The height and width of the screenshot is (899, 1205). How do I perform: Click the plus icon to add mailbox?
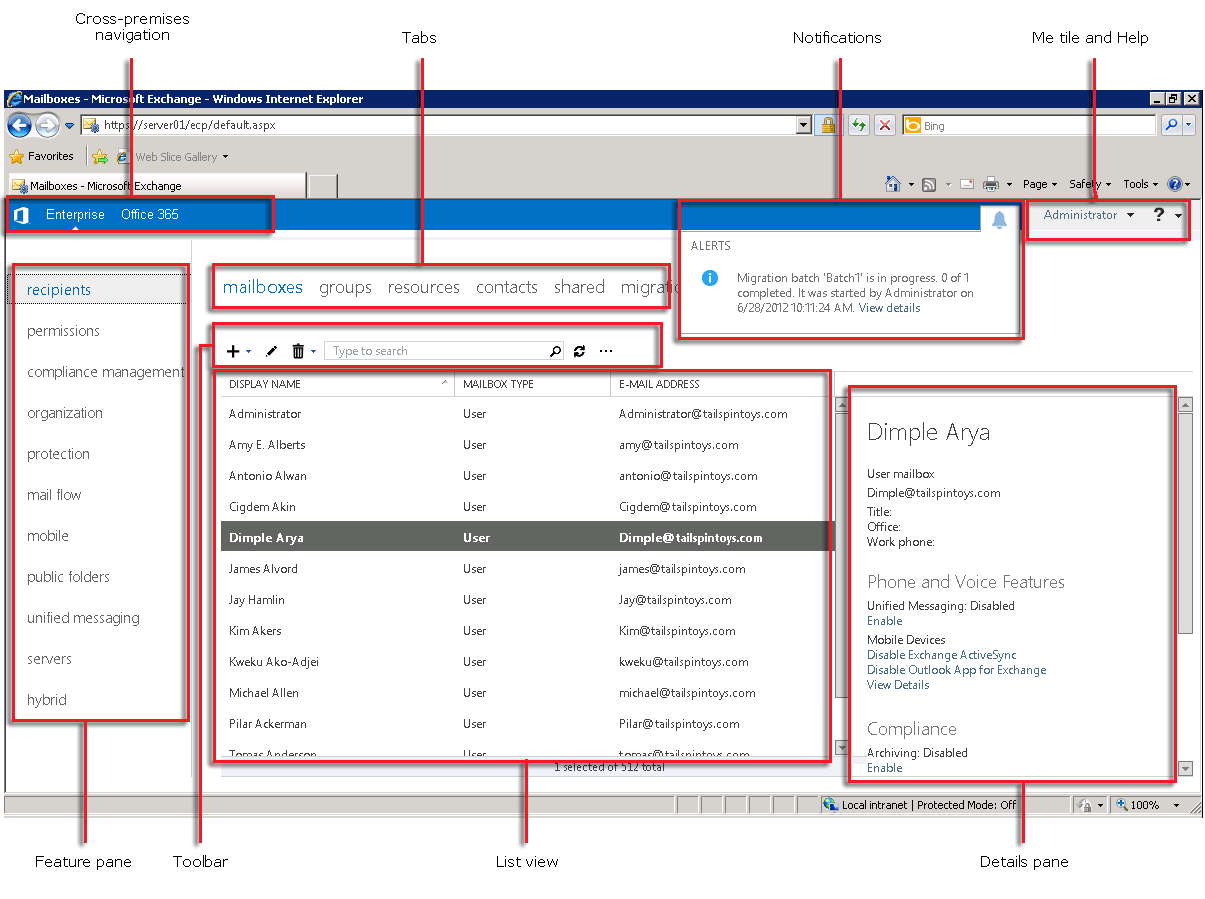233,351
